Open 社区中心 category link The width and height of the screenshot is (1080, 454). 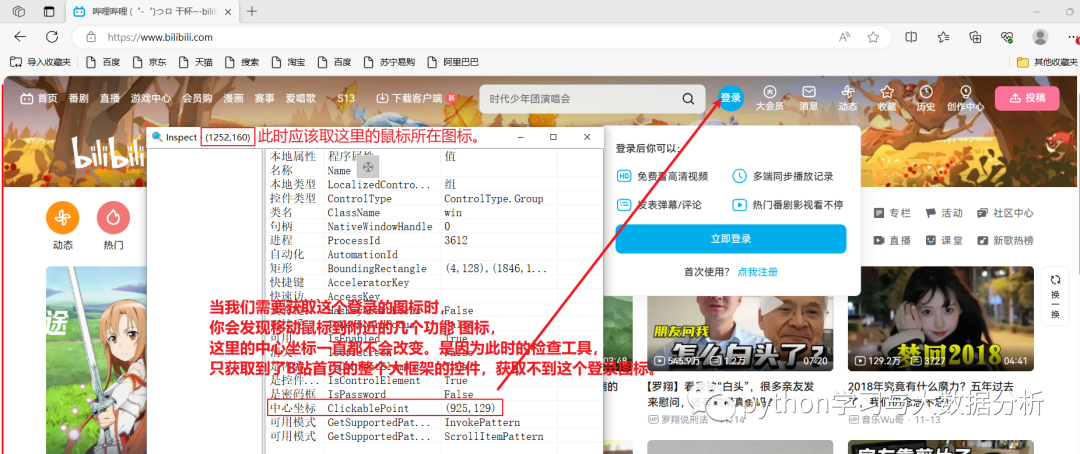click(1005, 213)
